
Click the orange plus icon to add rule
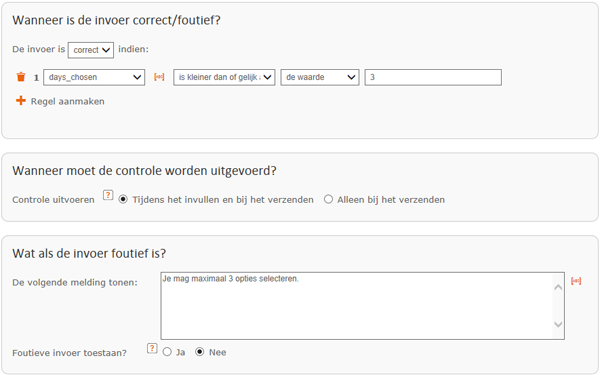[21, 101]
